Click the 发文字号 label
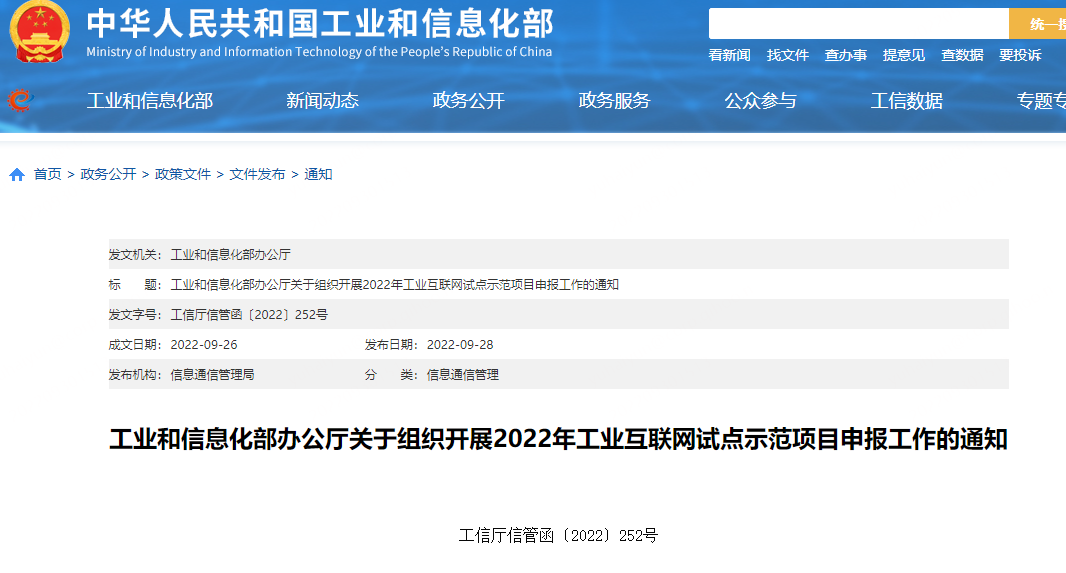The width and height of the screenshot is (1066, 573). [135, 315]
